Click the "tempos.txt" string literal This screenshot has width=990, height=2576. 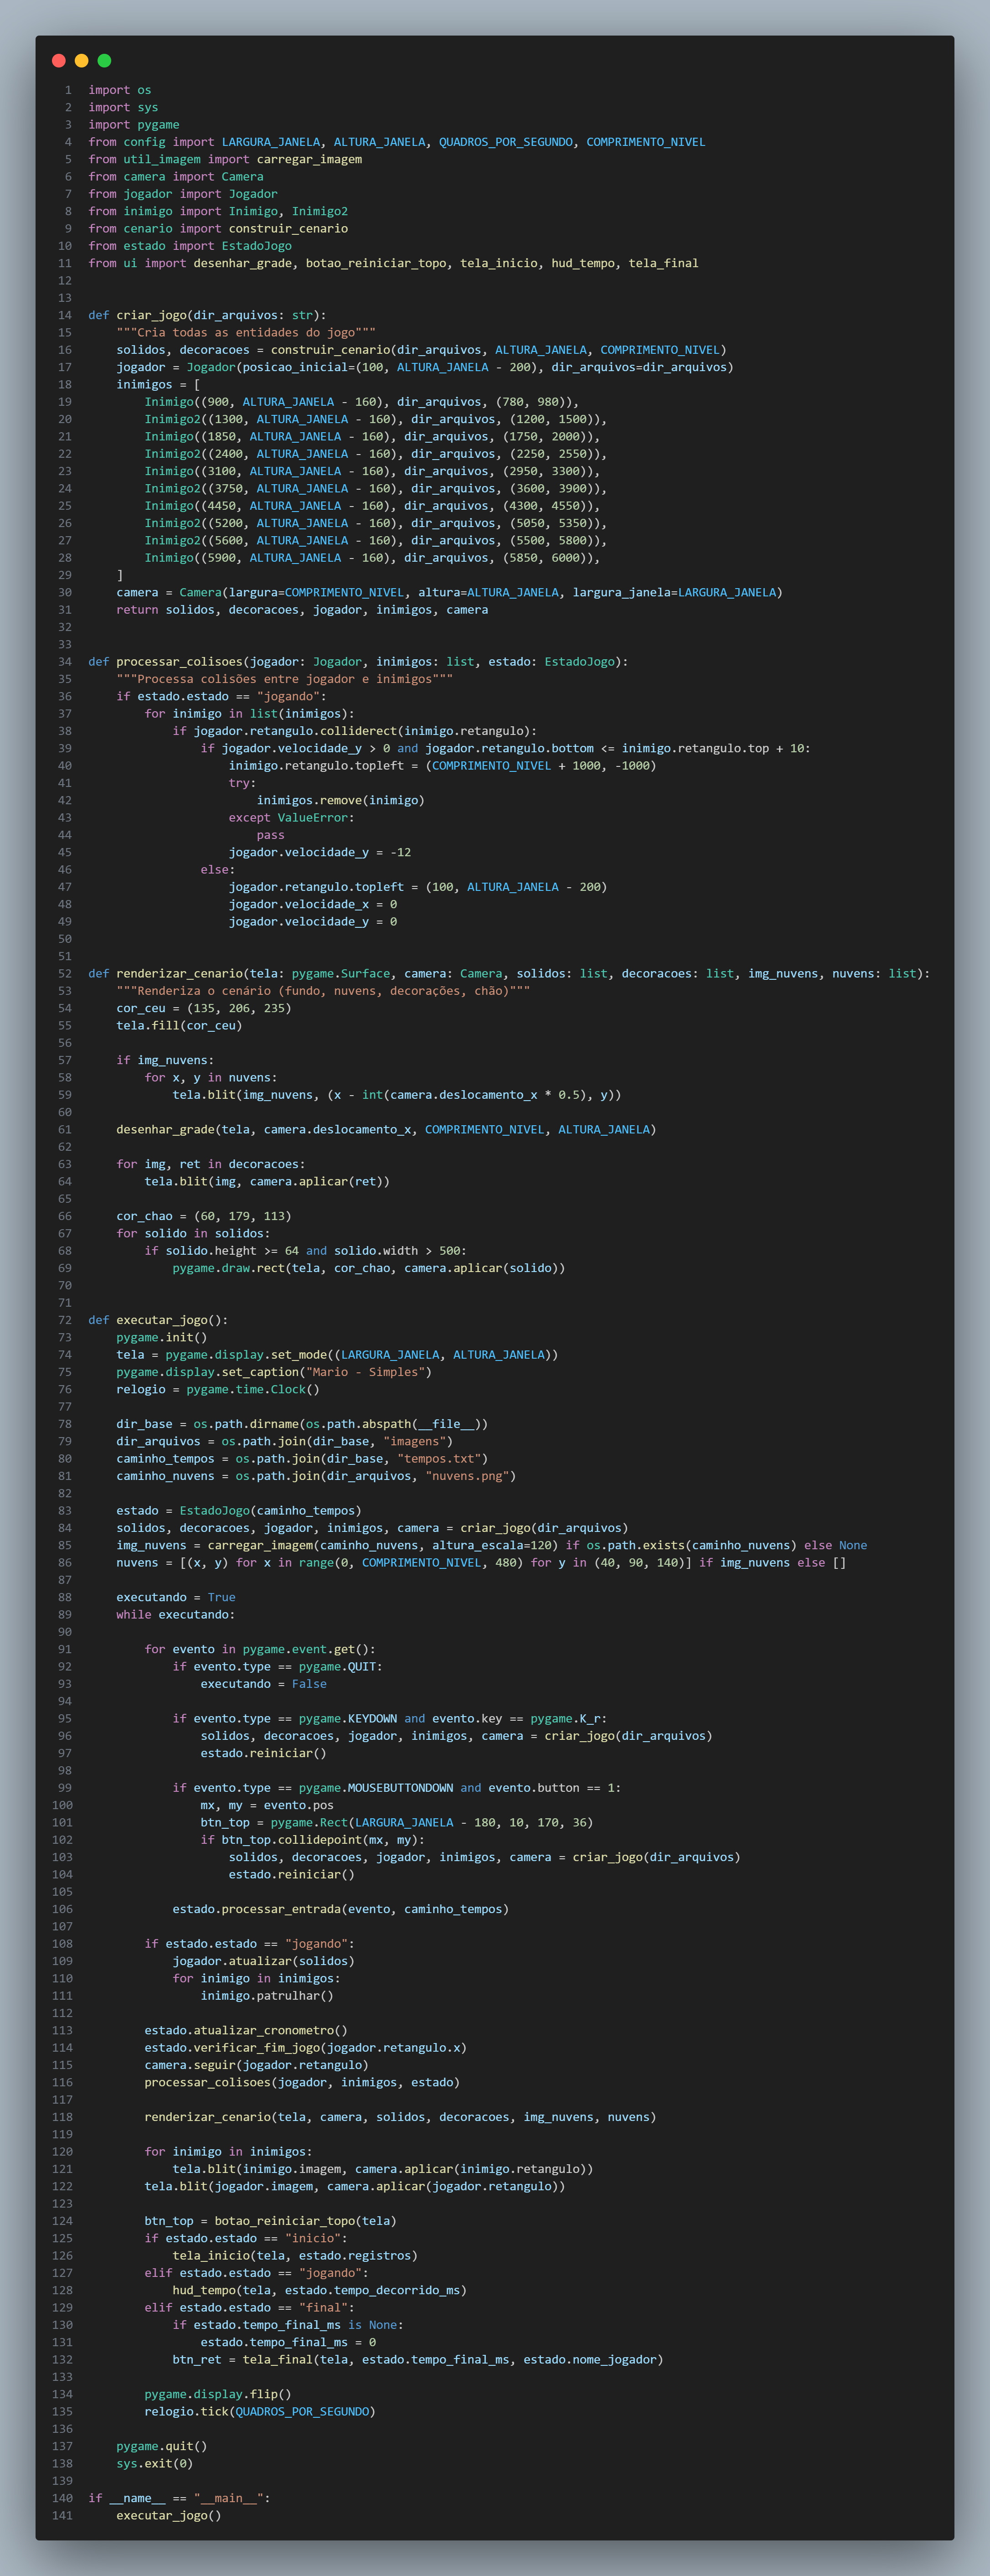click(x=439, y=1459)
